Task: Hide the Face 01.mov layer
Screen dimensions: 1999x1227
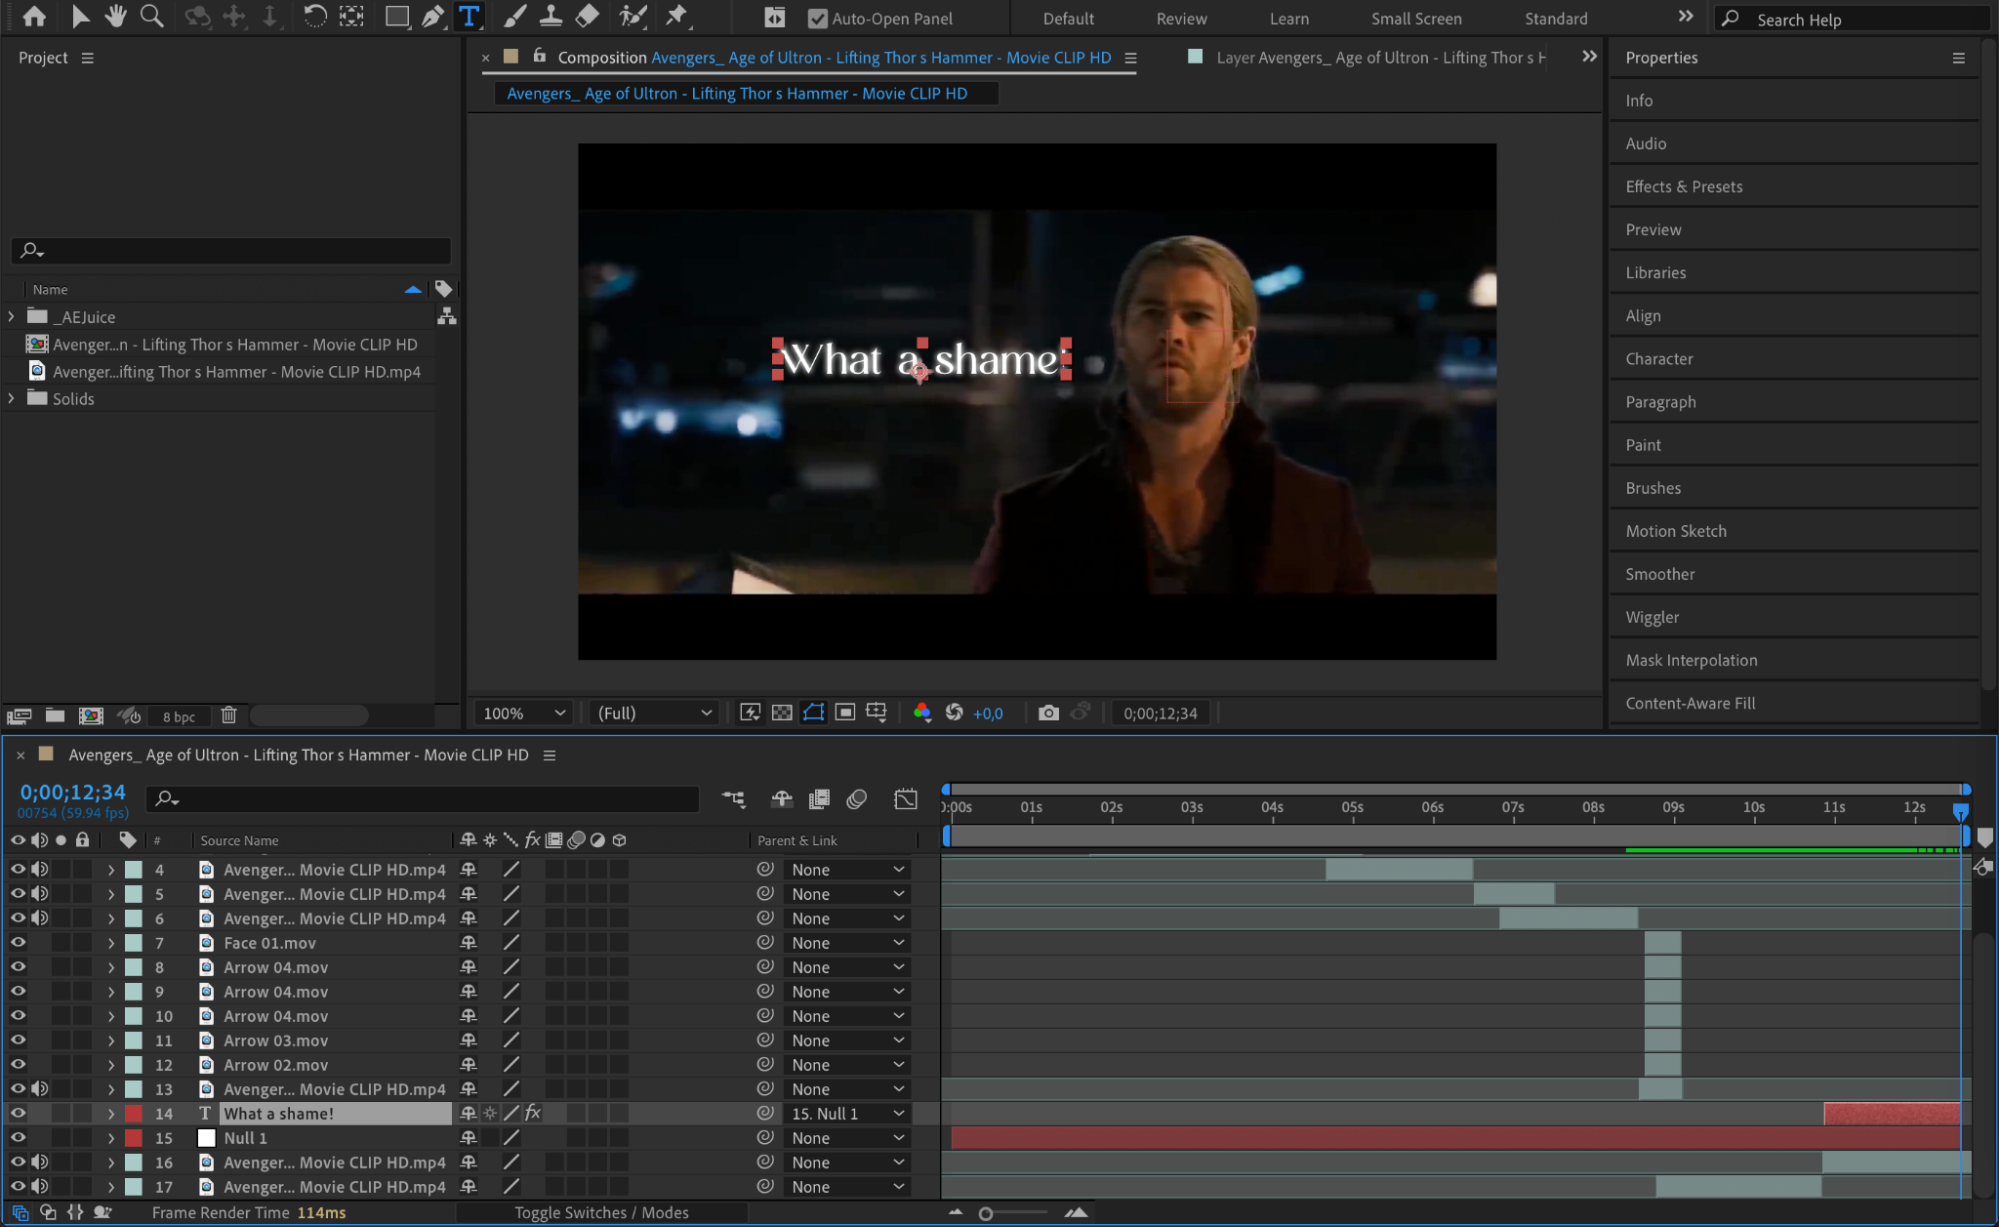Action: coord(18,942)
